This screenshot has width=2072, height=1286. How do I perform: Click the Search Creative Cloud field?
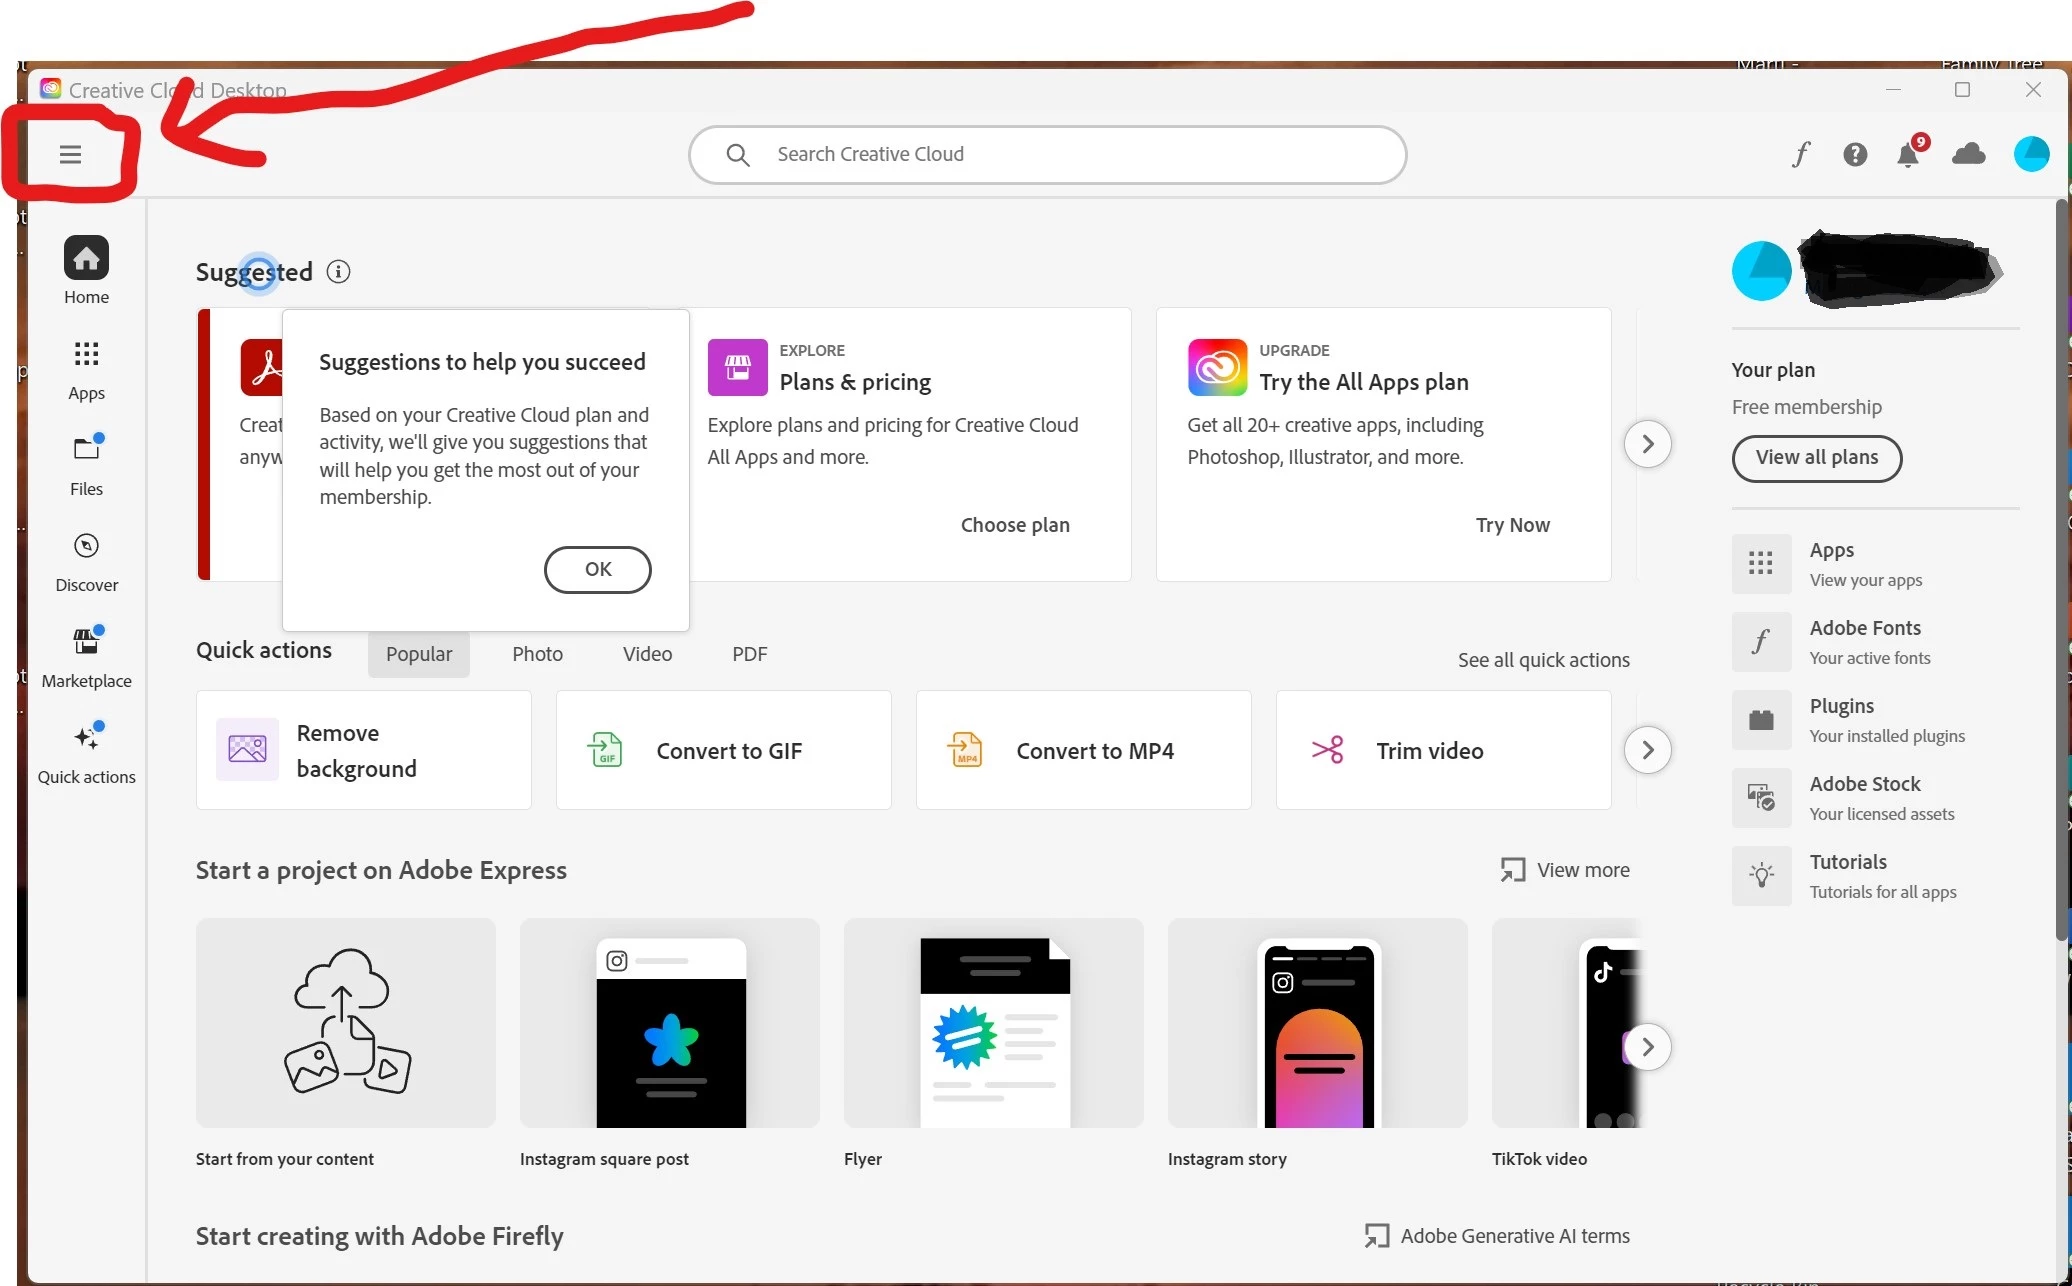(x=1047, y=154)
